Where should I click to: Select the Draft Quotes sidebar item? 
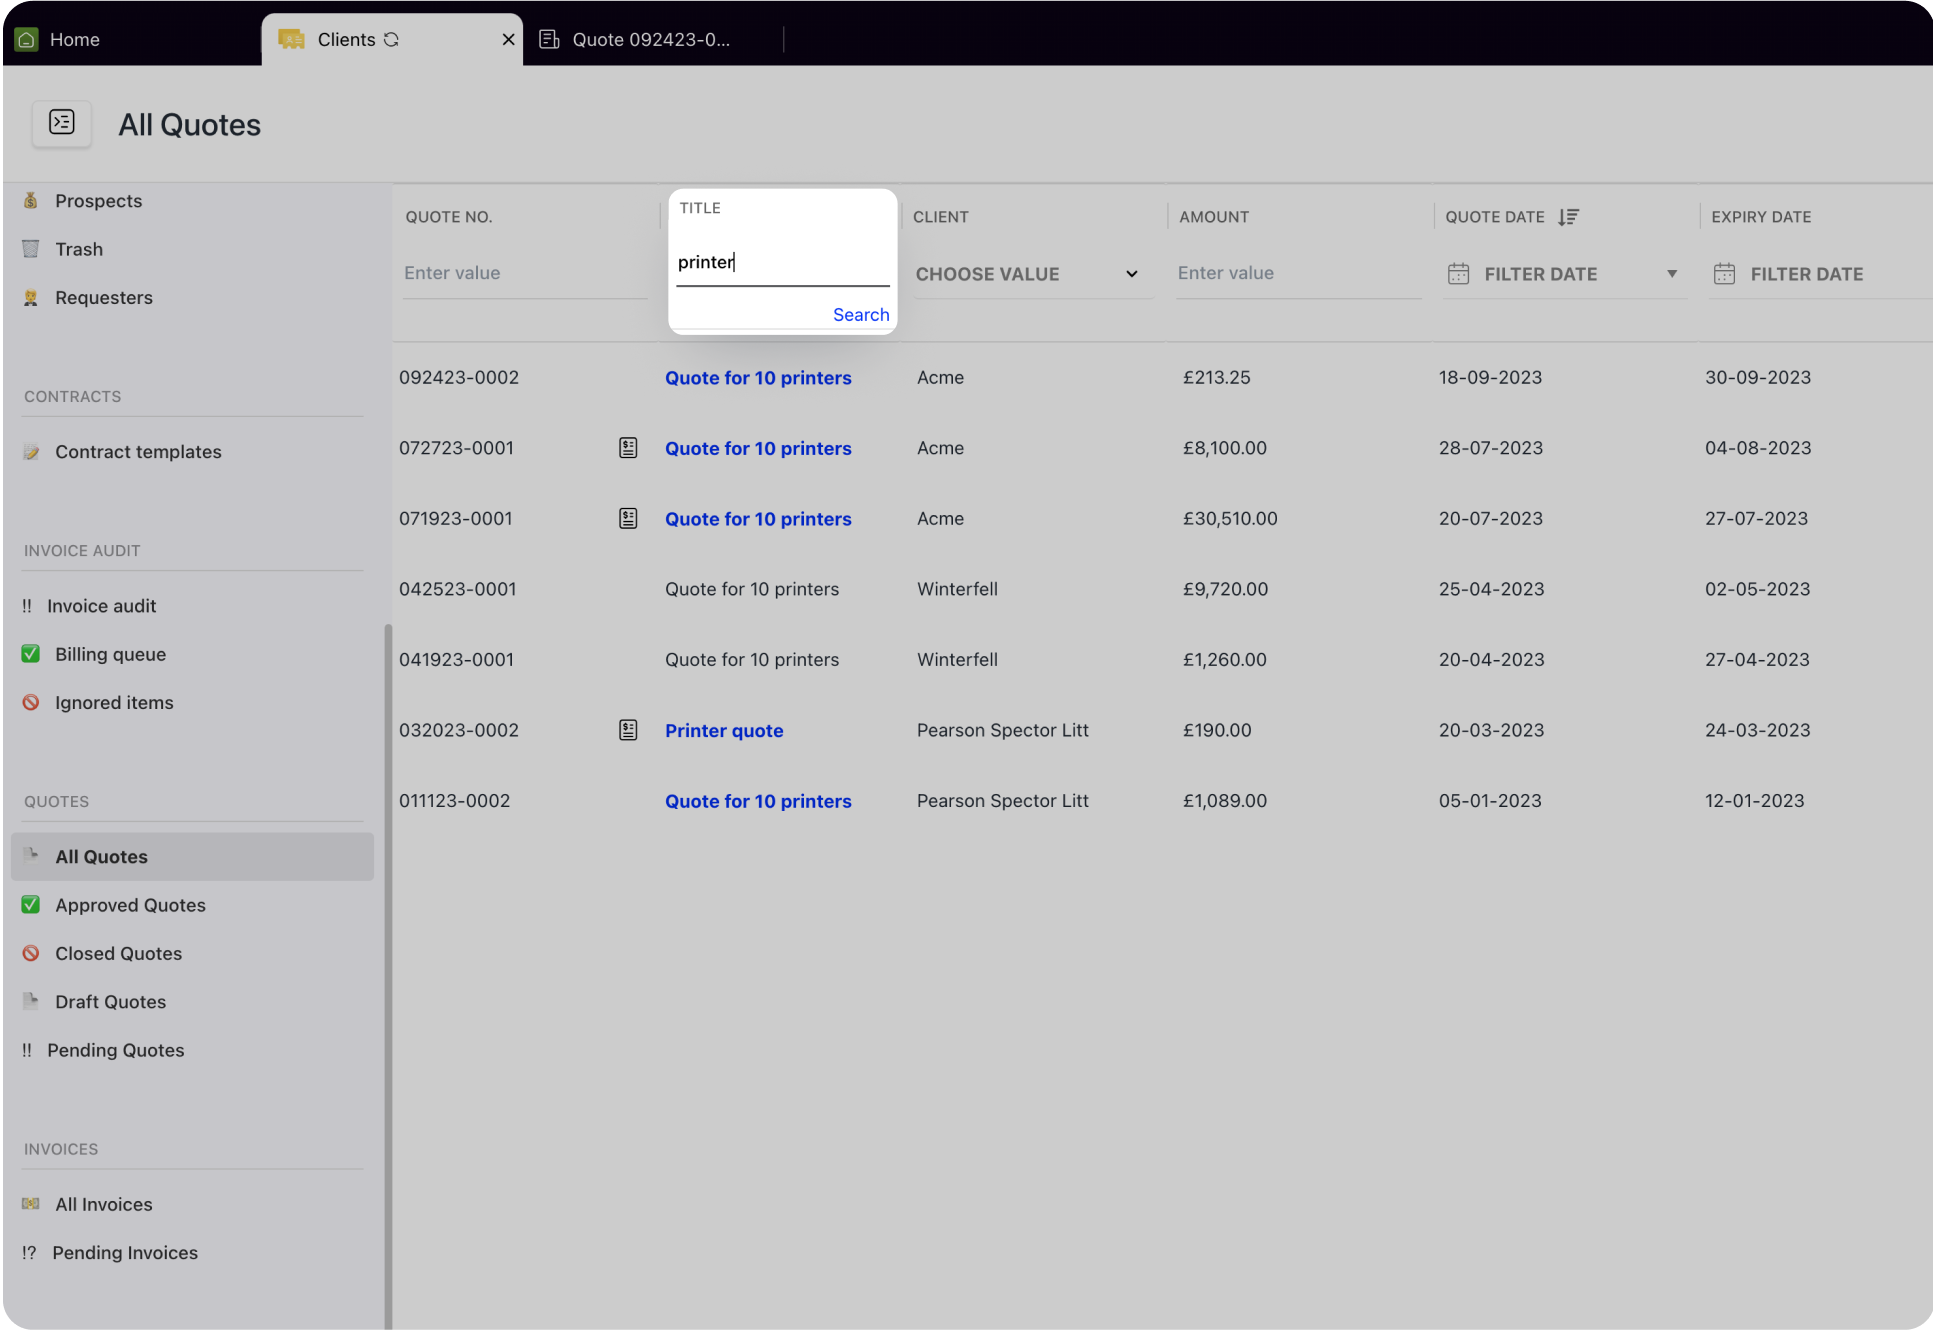coord(110,1001)
